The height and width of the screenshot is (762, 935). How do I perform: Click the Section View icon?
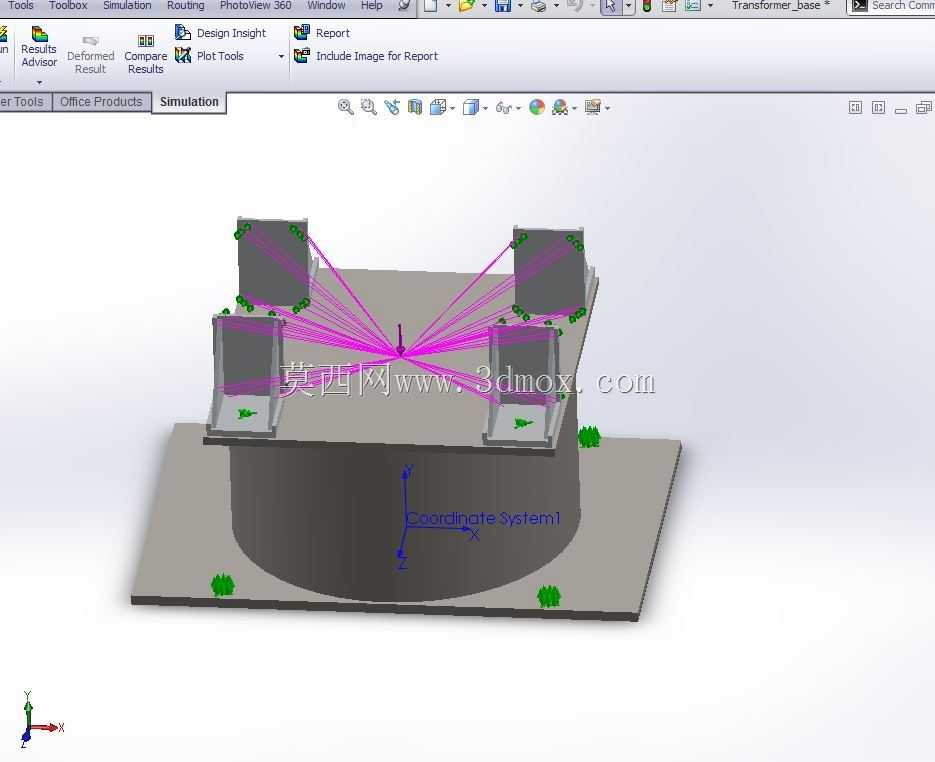click(415, 107)
